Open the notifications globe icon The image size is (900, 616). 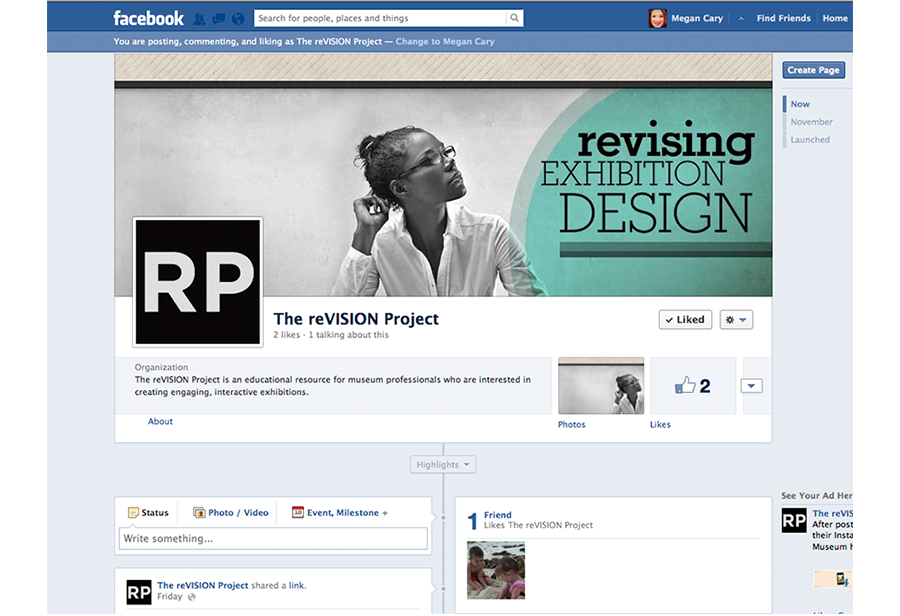point(238,19)
